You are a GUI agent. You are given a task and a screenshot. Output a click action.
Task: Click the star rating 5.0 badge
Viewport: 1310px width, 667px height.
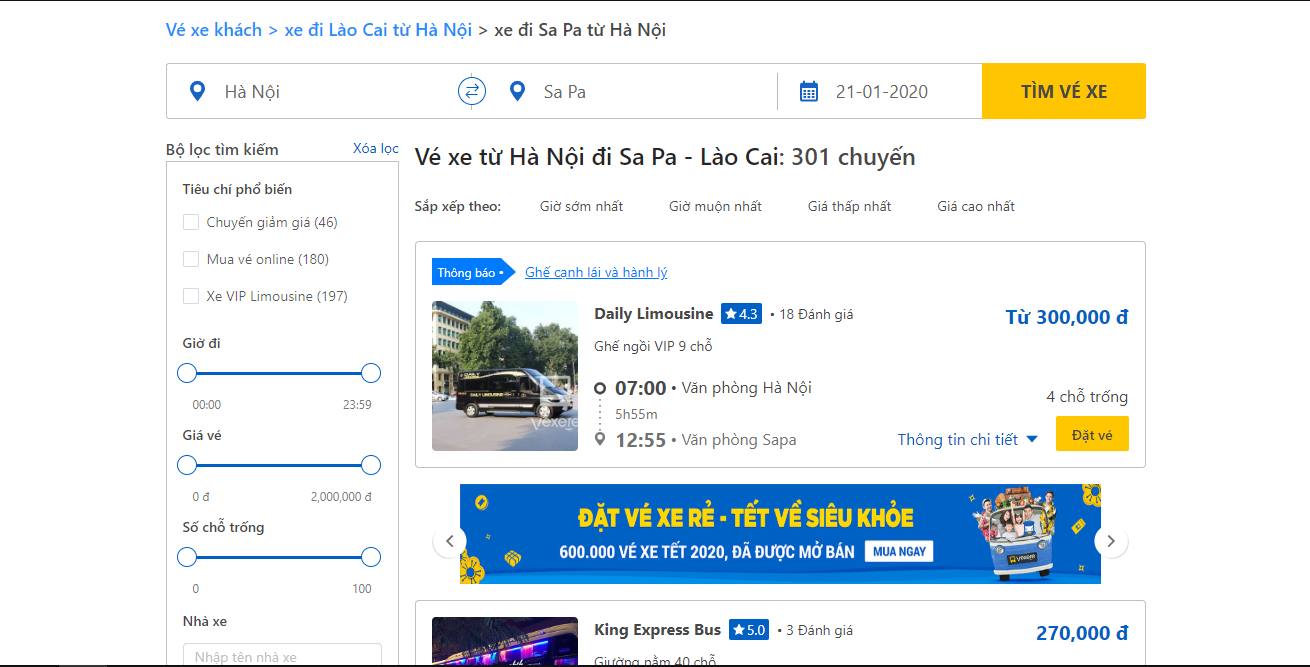pos(749,630)
